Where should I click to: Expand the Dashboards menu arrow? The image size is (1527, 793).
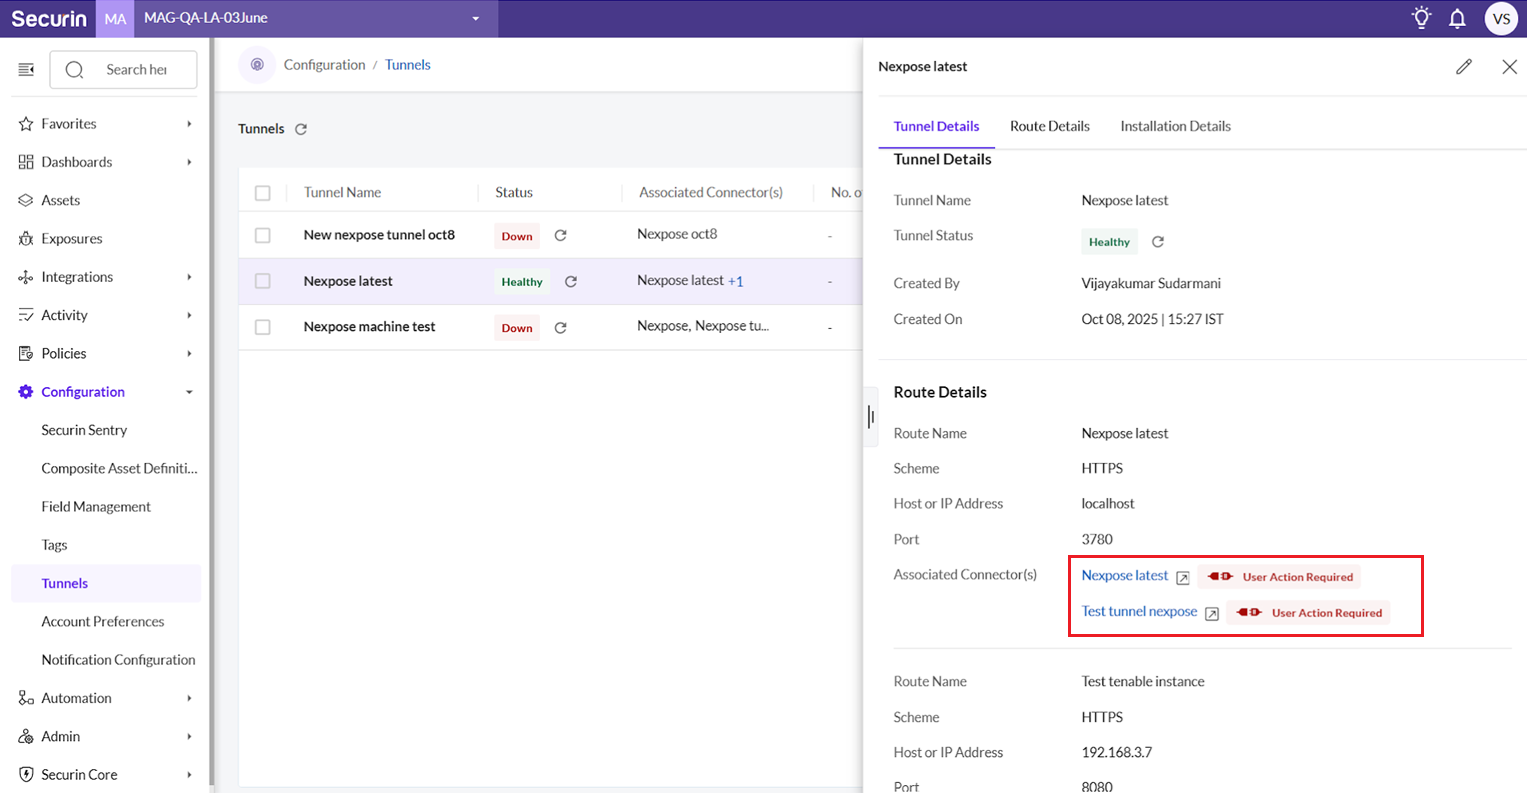[x=189, y=162]
